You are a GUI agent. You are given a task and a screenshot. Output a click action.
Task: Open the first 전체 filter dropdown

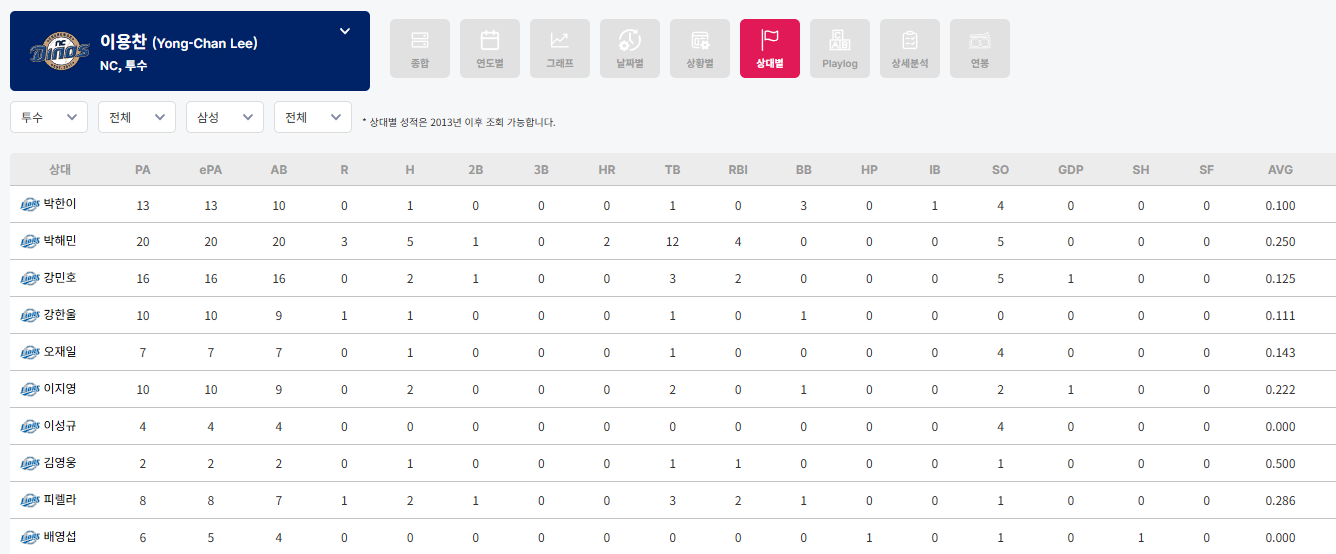coord(137,117)
